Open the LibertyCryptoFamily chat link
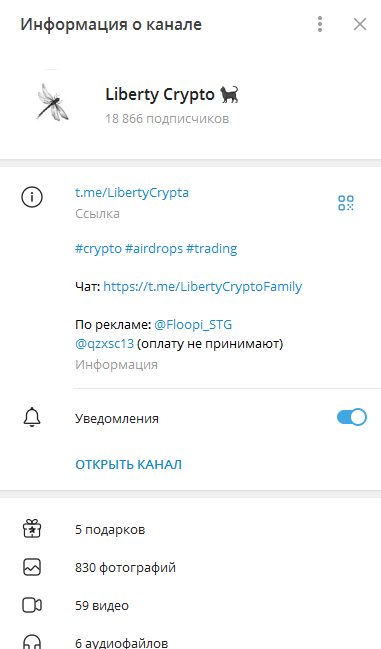Viewport: 381px width, 649px height. tap(203, 286)
